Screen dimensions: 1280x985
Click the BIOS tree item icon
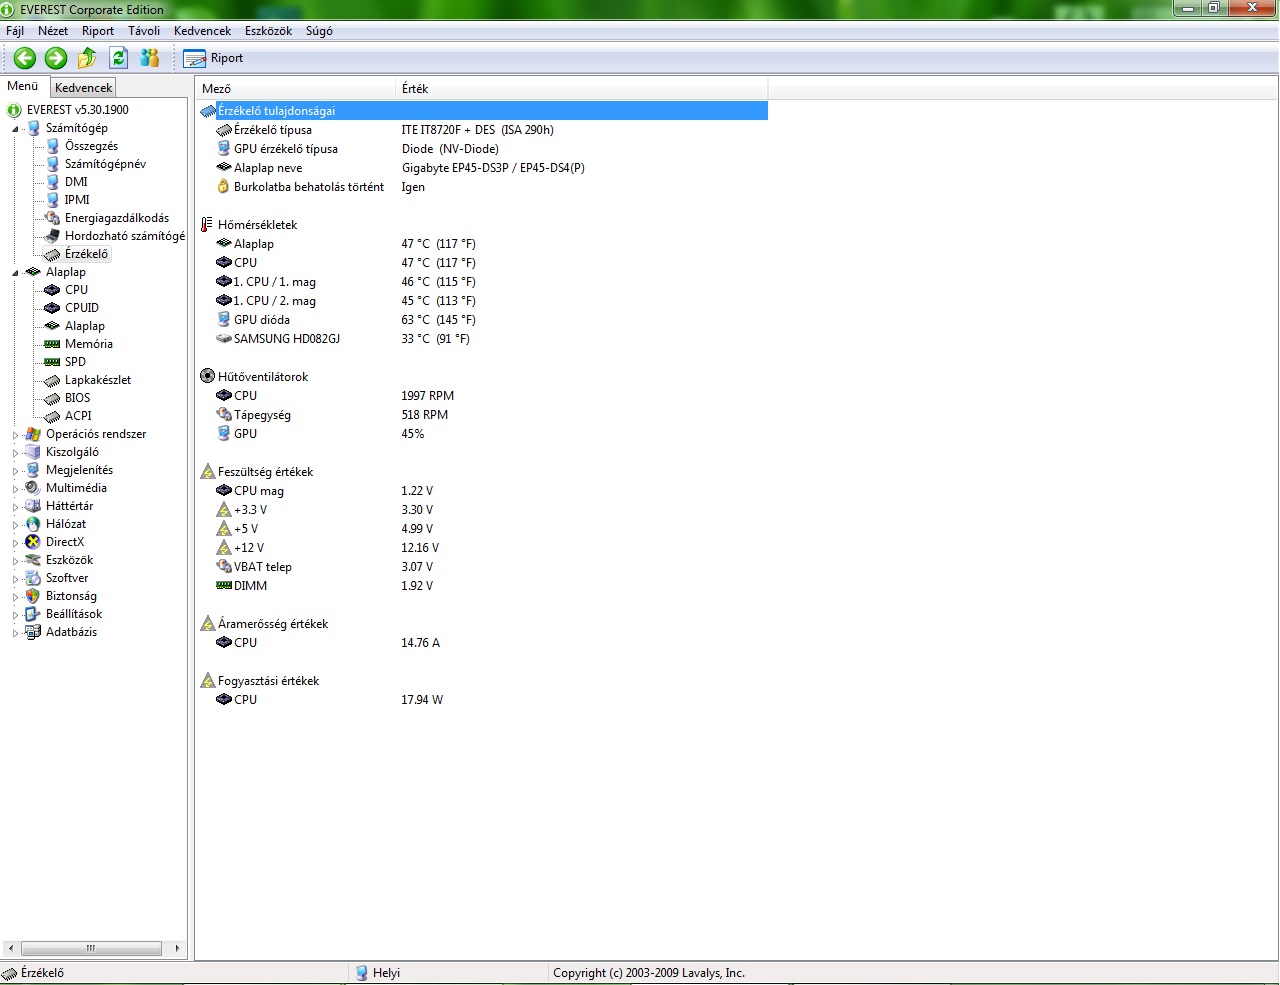[53, 398]
